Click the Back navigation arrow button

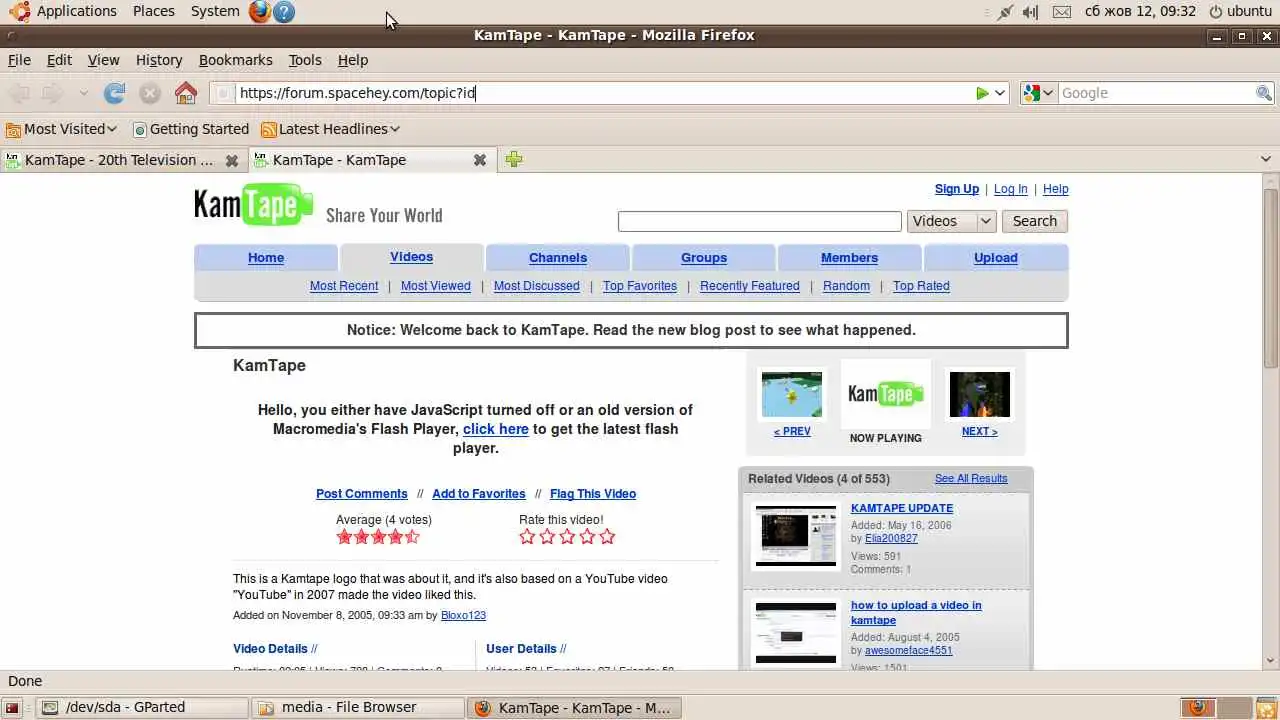click(x=20, y=93)
